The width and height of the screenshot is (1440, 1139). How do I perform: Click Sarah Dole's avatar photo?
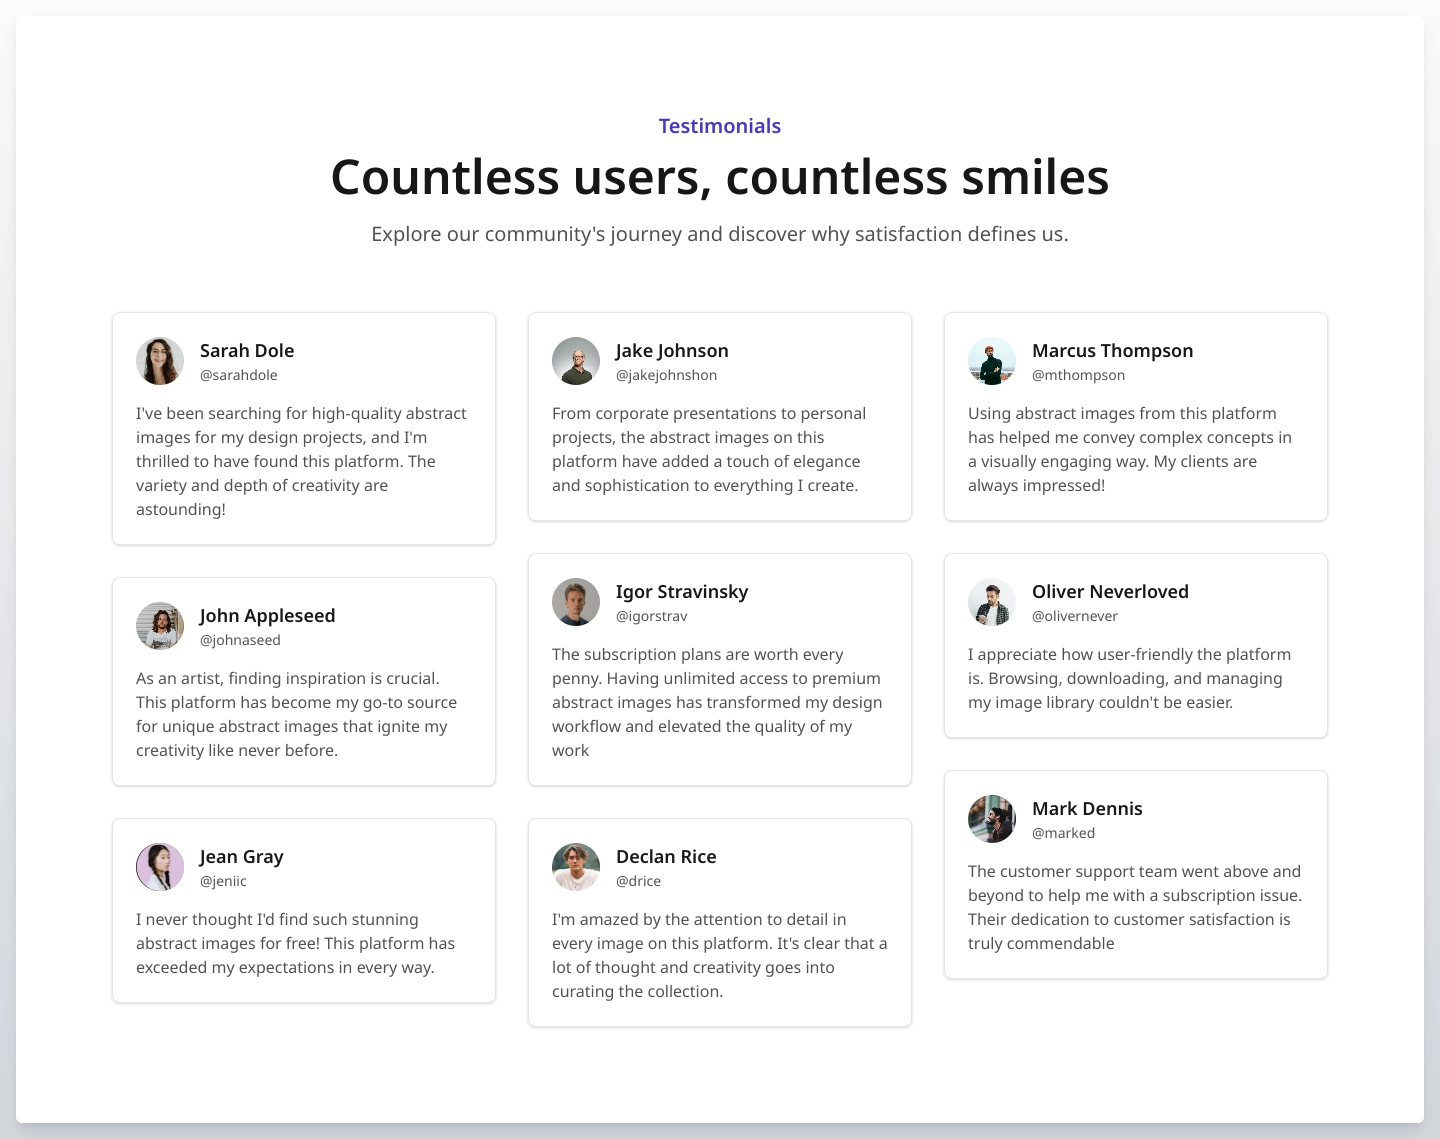(x=160, y=361)
